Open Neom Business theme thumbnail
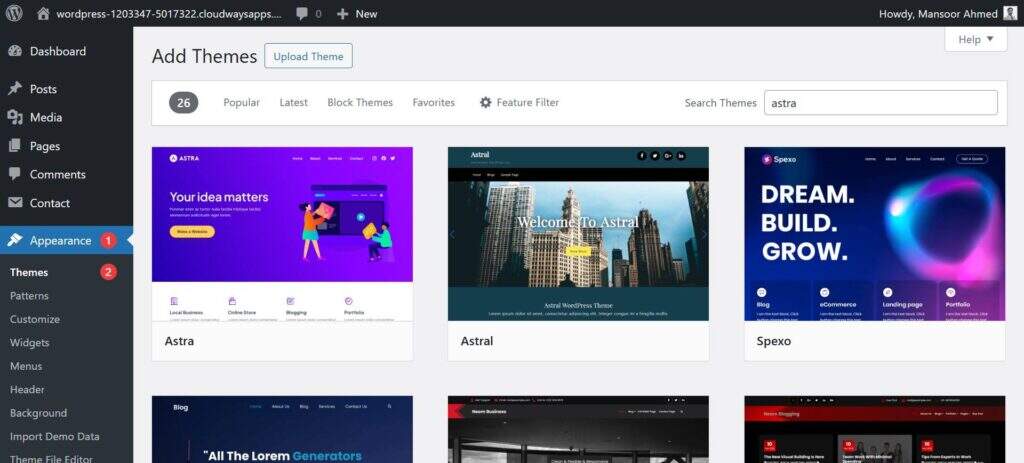 [578, 429]
